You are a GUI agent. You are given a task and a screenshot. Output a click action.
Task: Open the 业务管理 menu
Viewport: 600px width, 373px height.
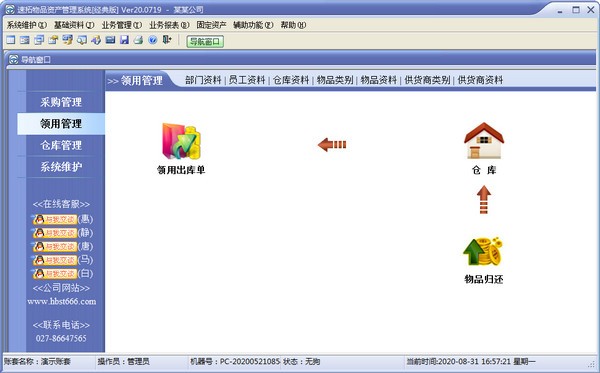[x=122, y=25]
